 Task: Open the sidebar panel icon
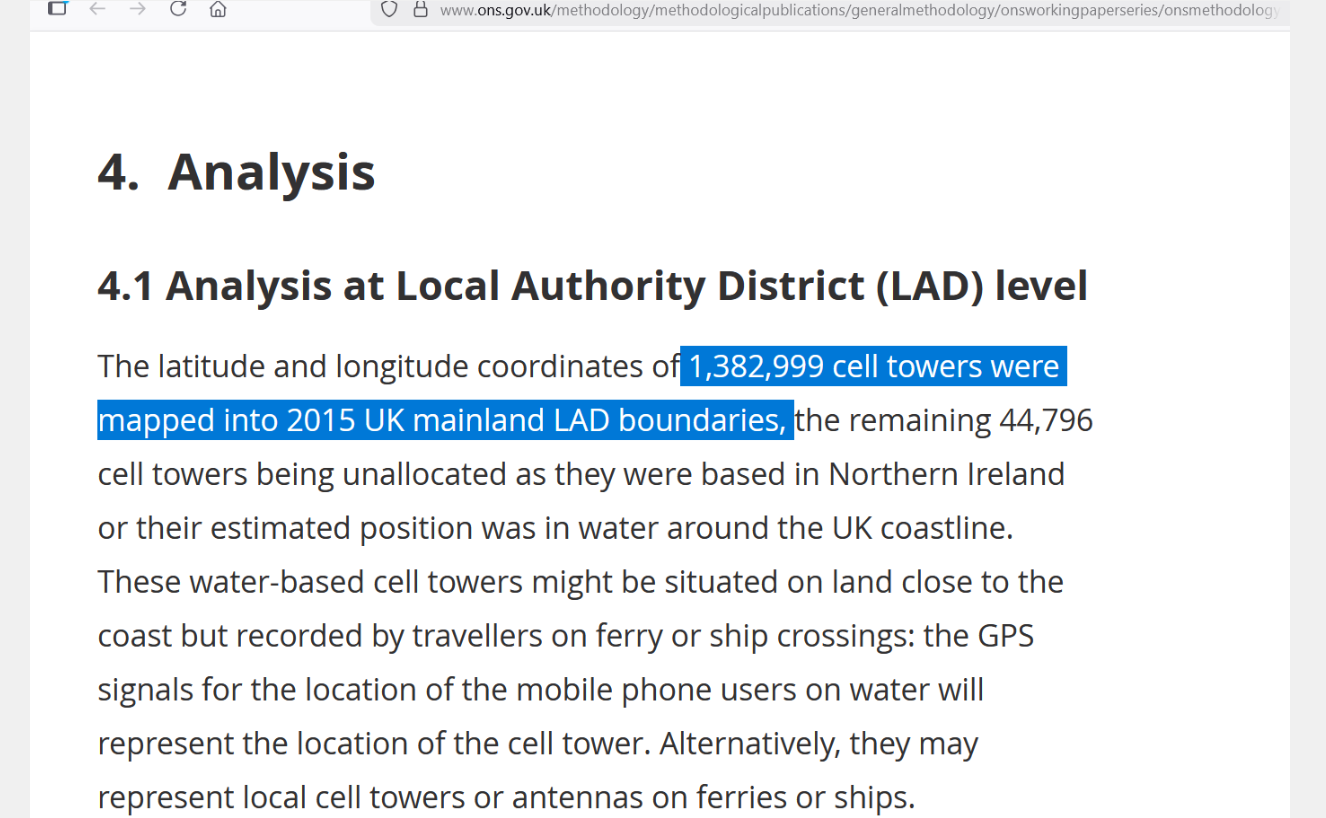[57, 8]
